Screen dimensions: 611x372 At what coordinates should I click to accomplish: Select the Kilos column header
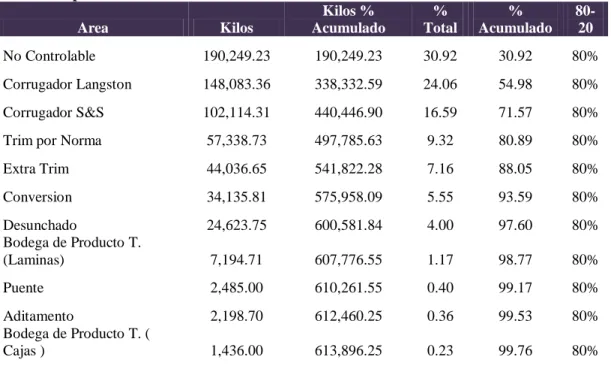point(237,28)
